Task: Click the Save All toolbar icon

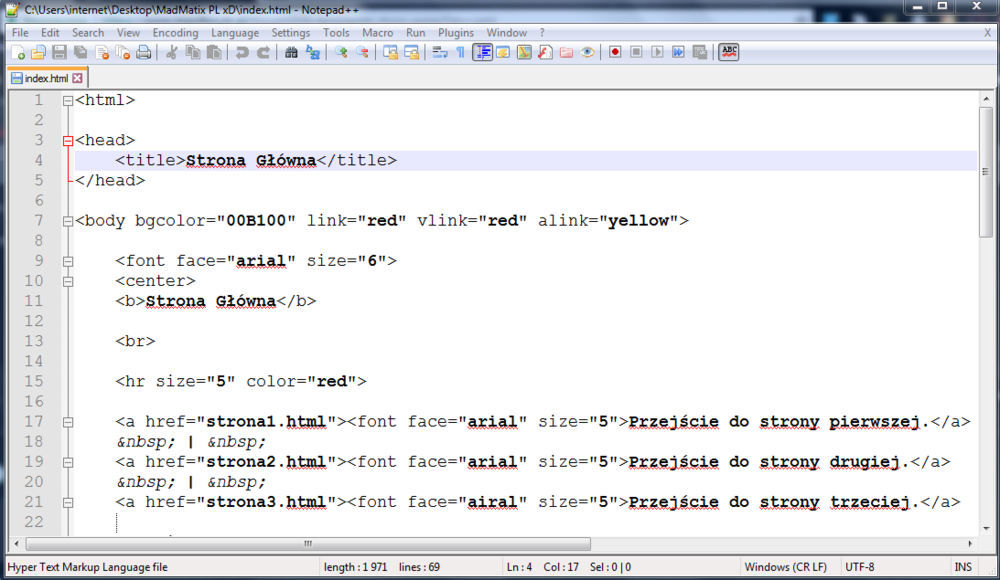Action: point(80,52)
